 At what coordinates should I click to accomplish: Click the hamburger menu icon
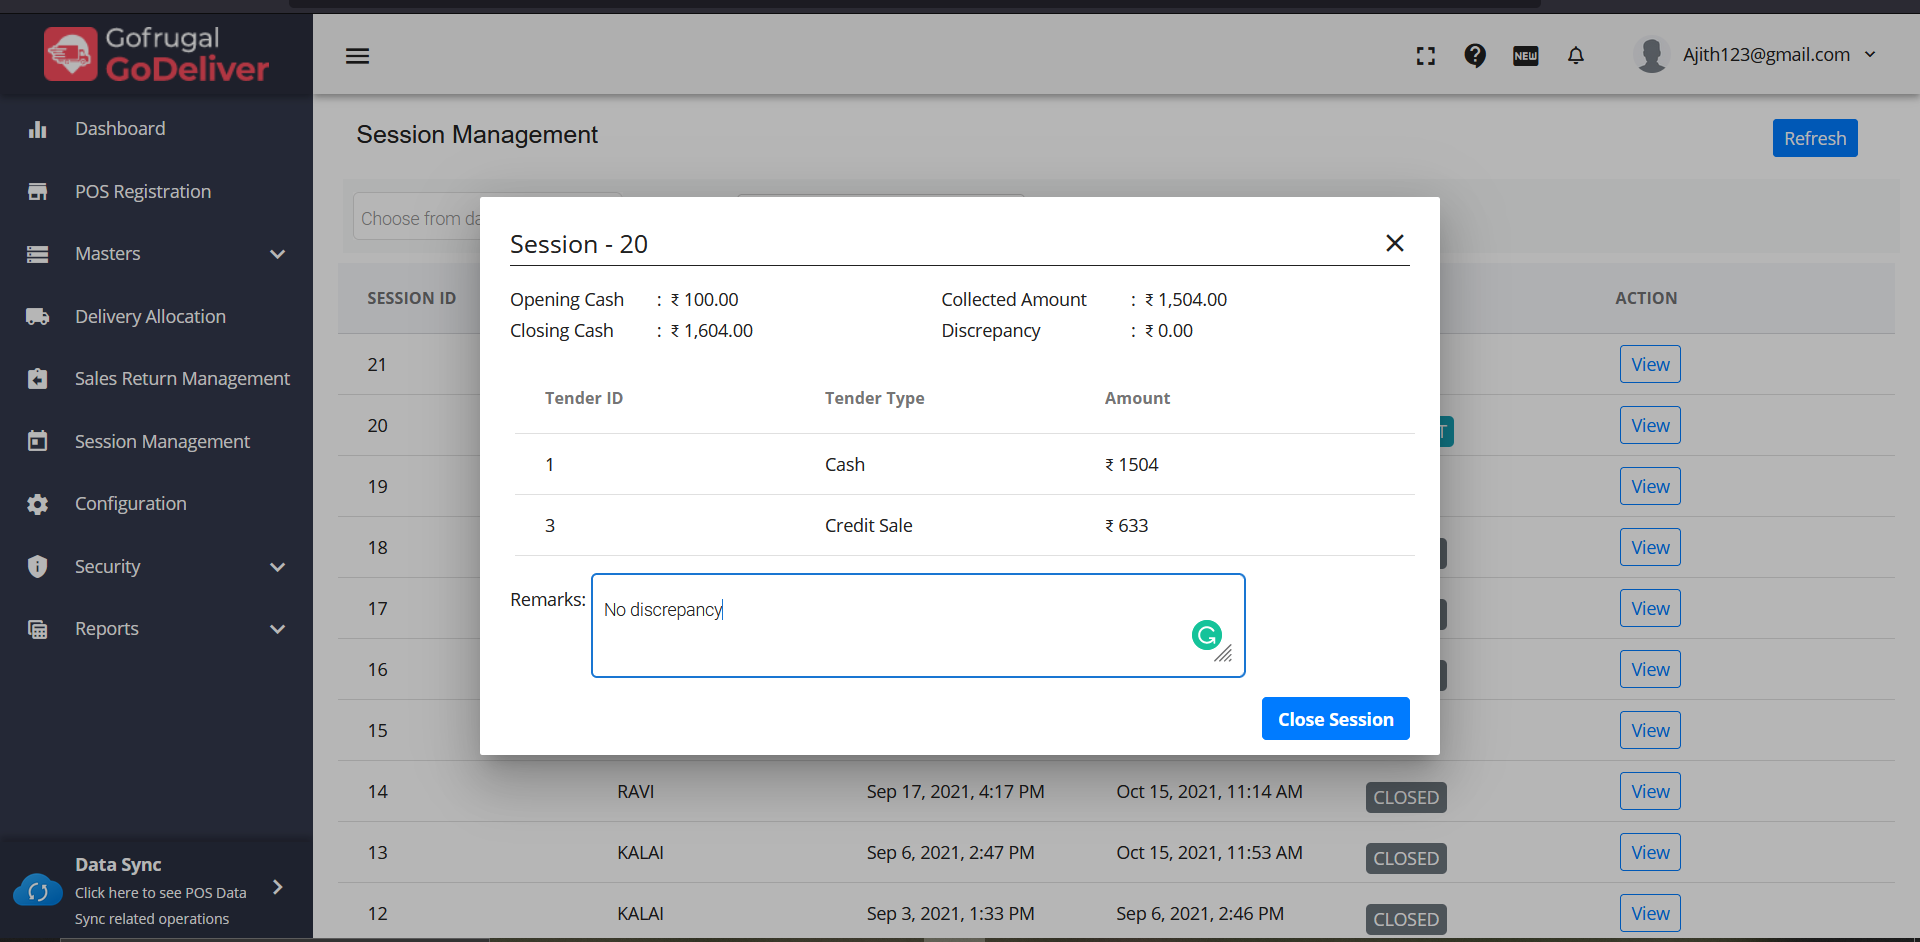[357, 56]
